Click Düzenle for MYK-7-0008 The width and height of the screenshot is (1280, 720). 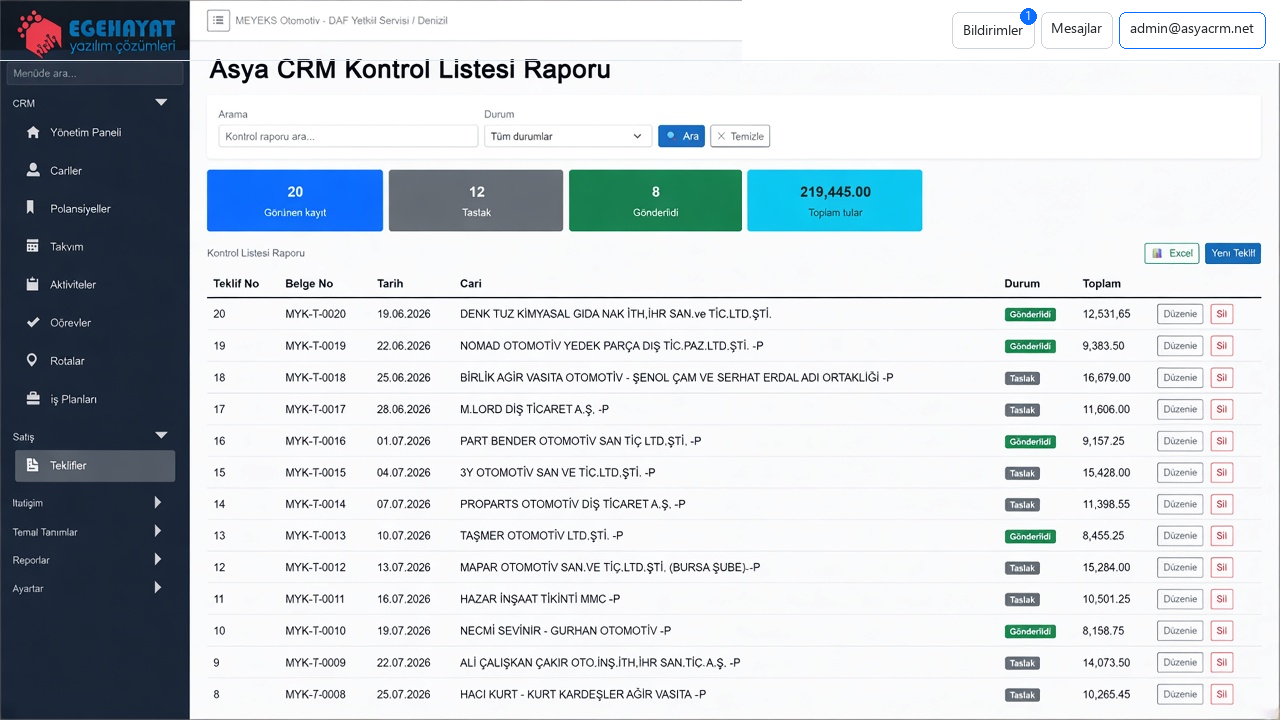1180,694
